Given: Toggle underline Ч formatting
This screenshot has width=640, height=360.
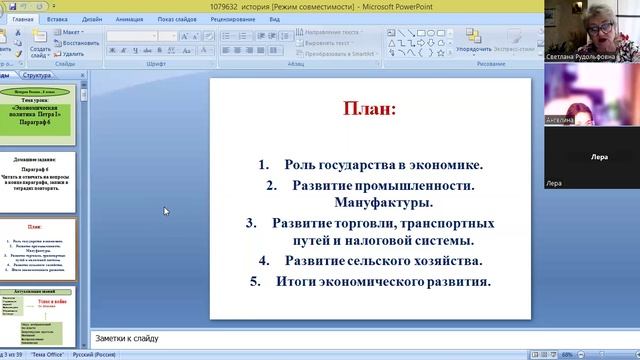Looking at the screenshot, I should click(x=135, y=51).
